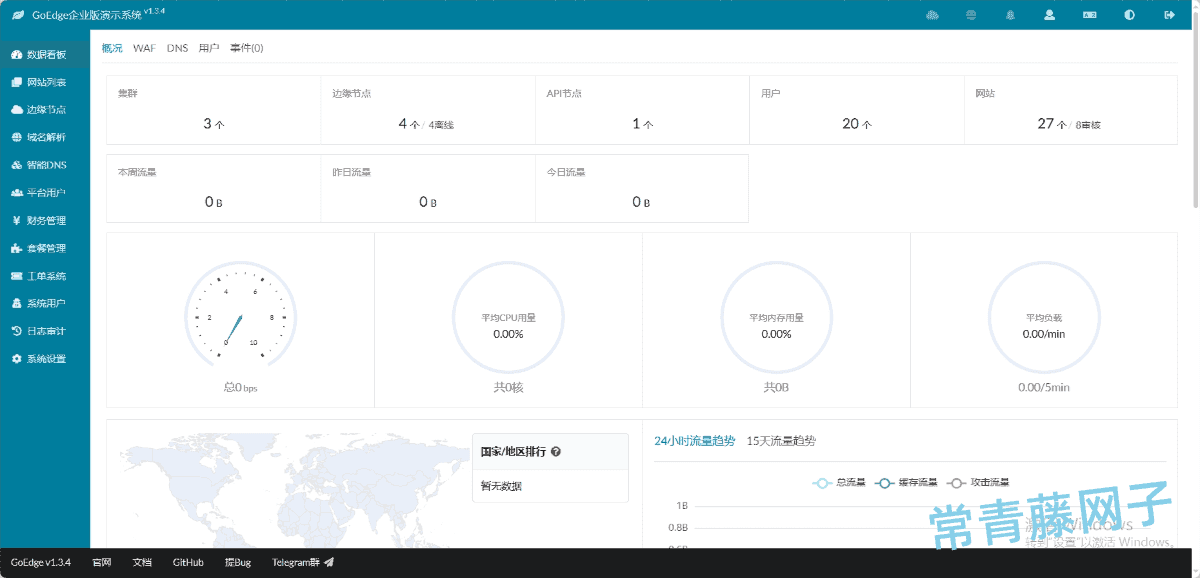Open the user profile icon in header
Viewport: 1200px width, 578px height.
tap(1049, 15)
